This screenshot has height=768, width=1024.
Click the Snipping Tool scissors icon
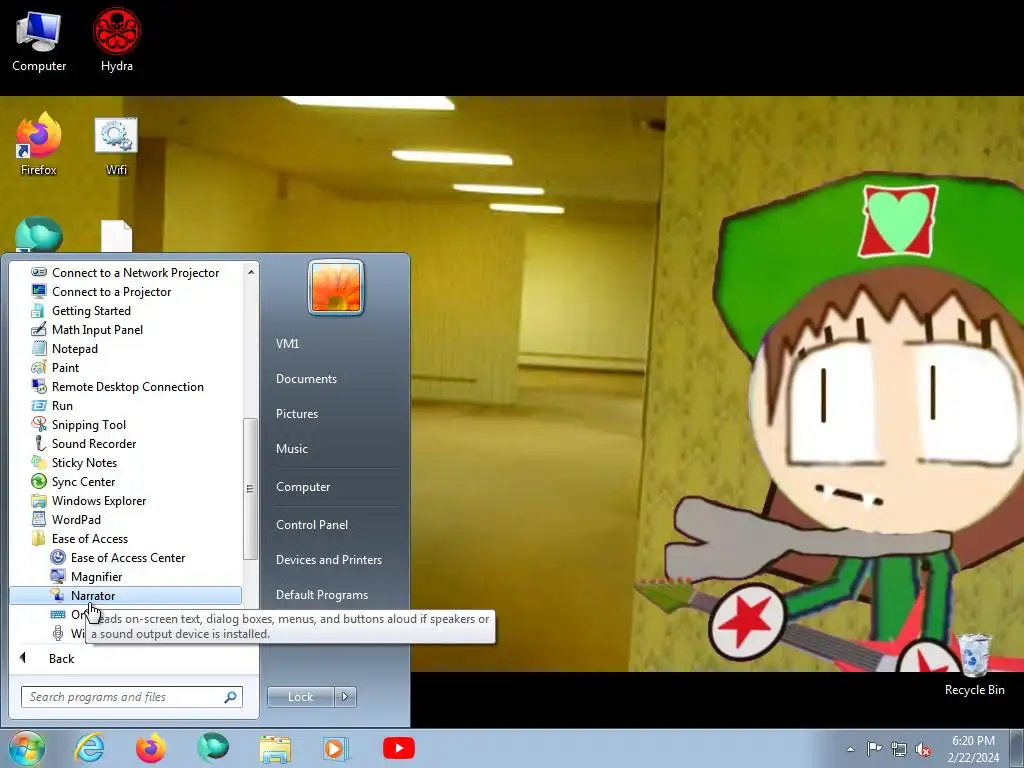pos(39,424)
